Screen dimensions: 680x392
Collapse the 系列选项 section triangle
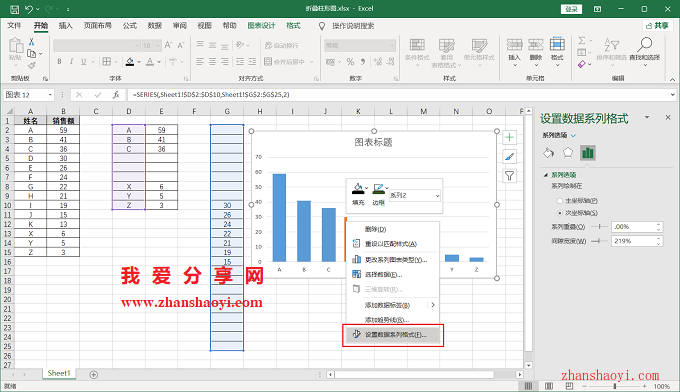pyautogui.click(x=546, y=175)
